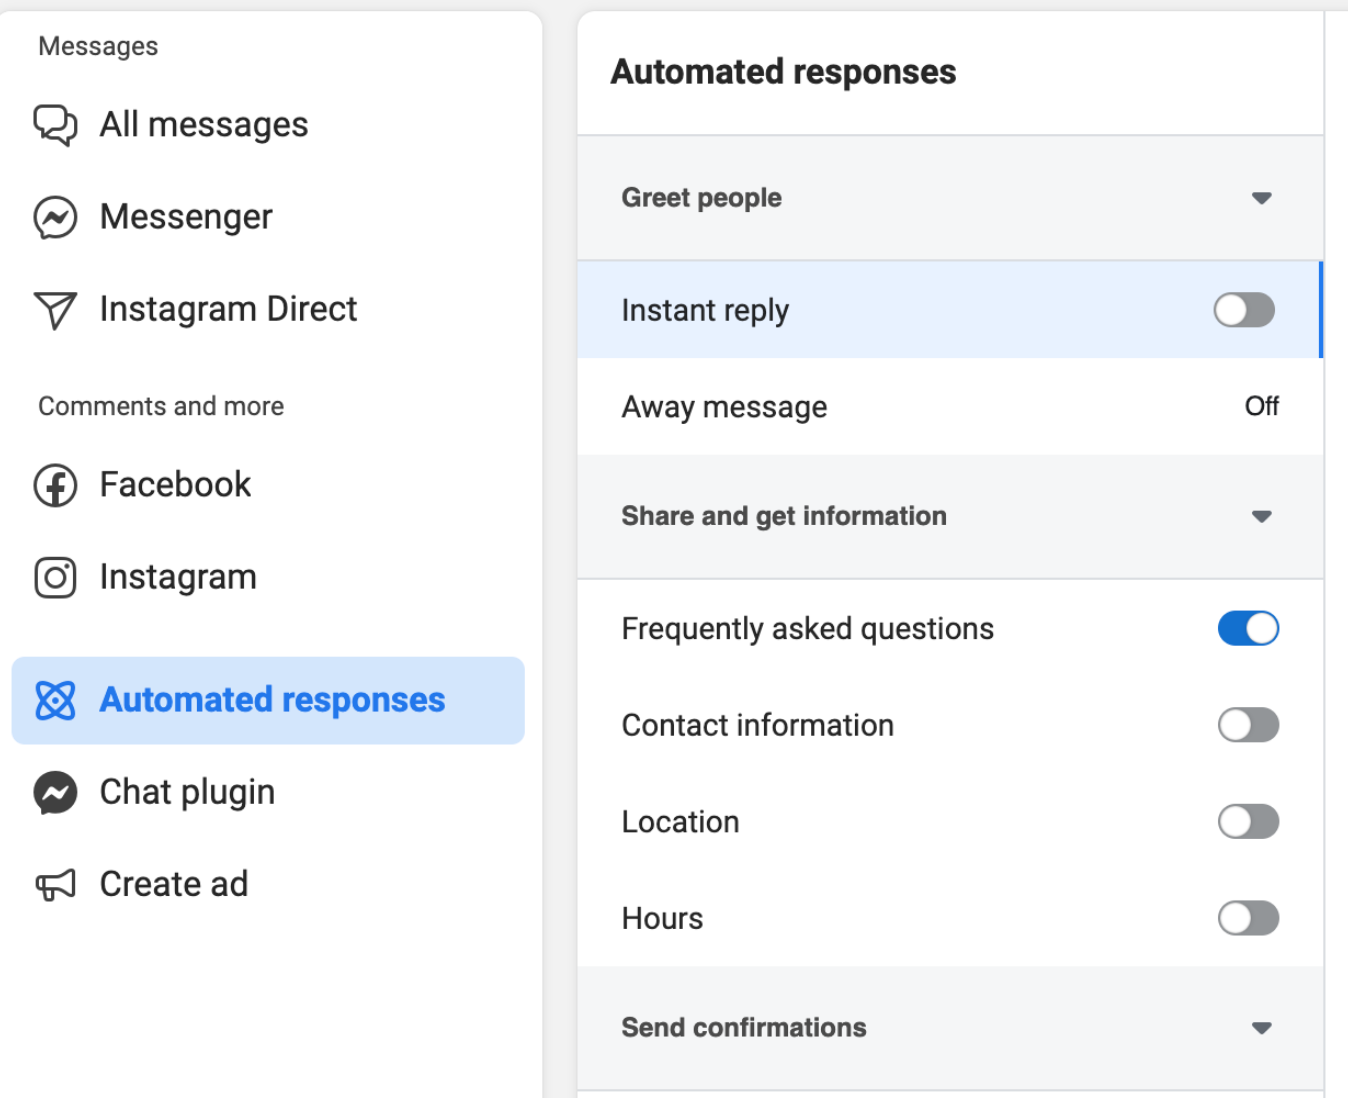Open the Messenger icon in sidebar

click(x=55, y=217)
